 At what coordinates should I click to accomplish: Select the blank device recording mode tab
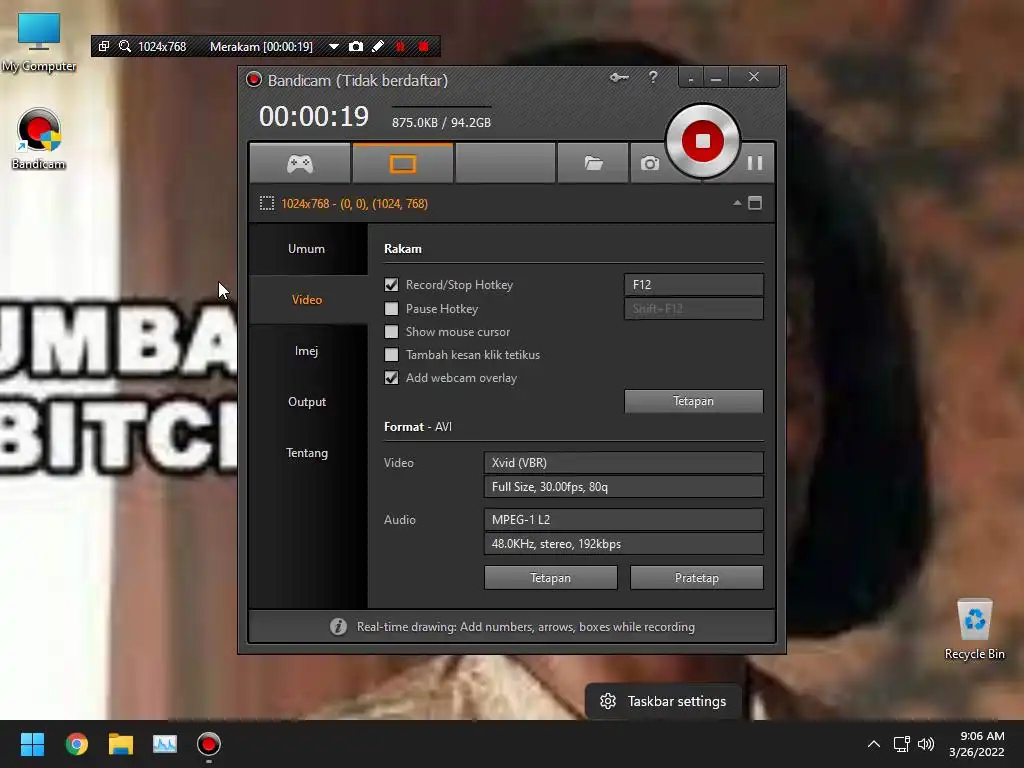[x=505, y=163]
